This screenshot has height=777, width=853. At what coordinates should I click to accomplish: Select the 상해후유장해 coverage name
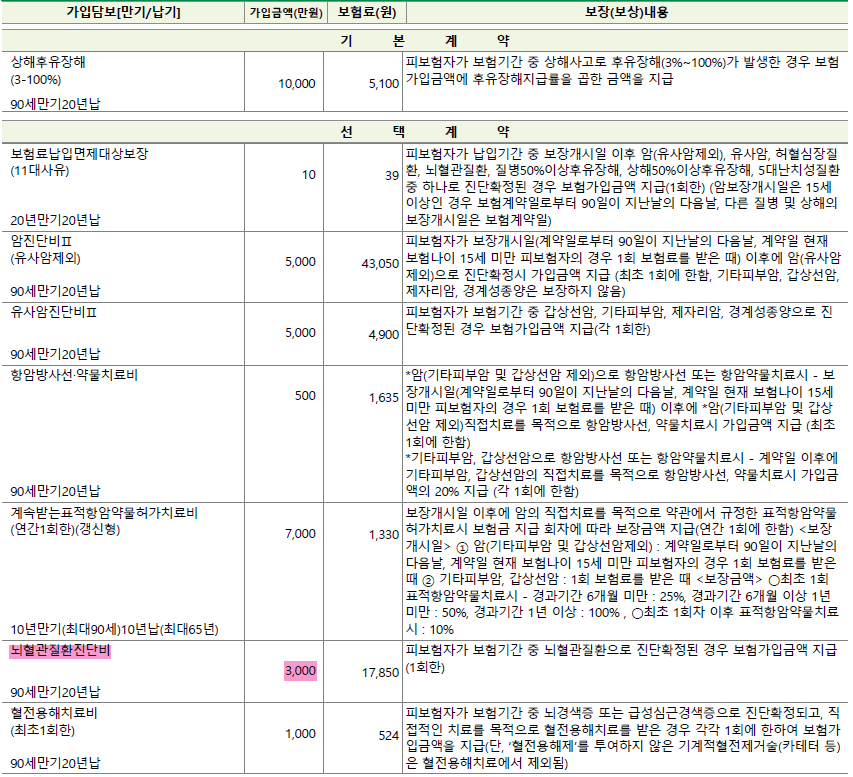click(x=48, y=62)
